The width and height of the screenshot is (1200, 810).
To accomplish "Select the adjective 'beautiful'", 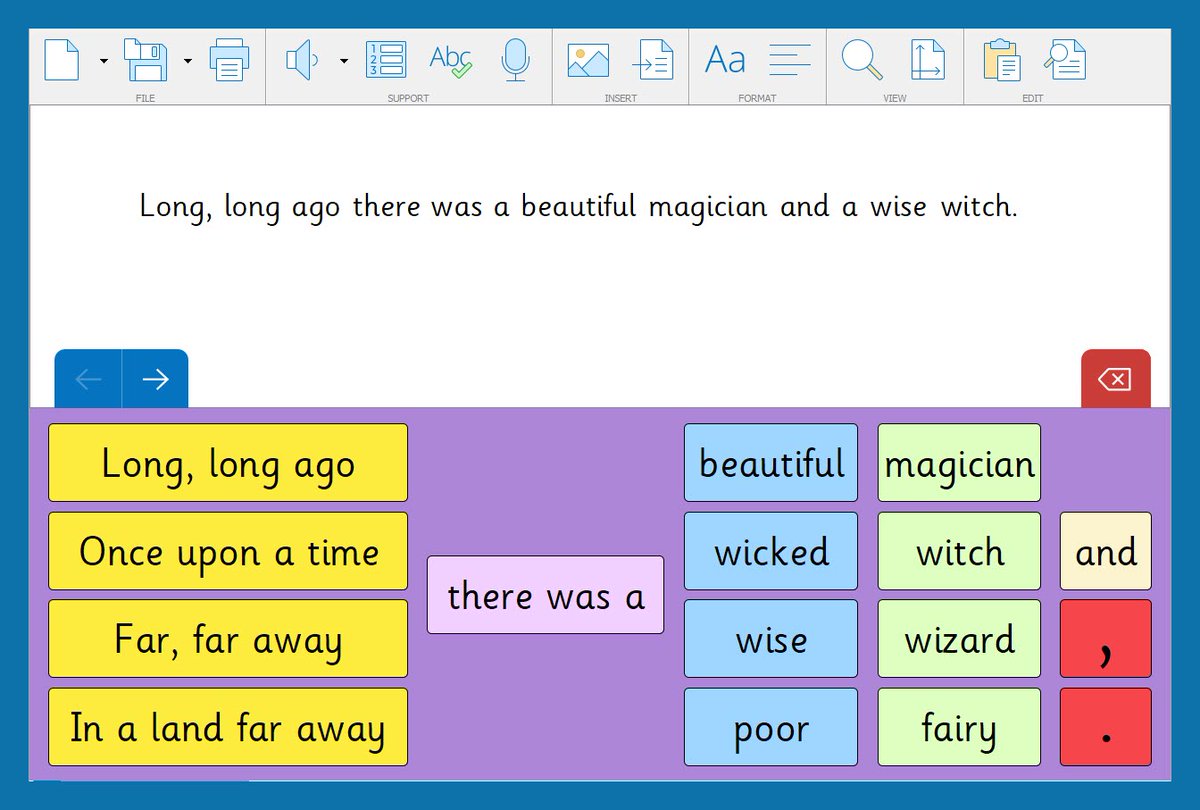I will pyautogui.click(x=771, y=463).
